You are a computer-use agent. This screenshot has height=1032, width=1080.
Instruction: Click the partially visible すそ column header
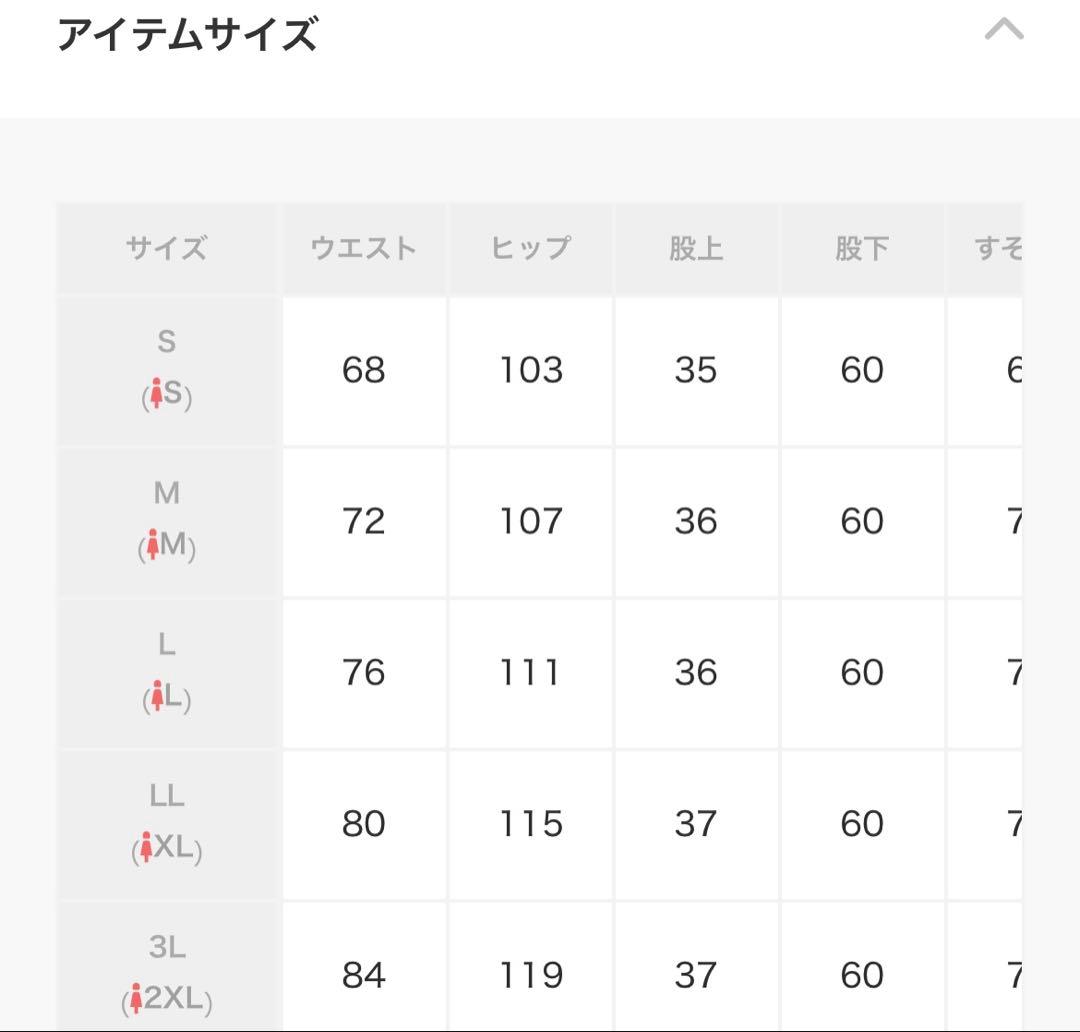pos(997,248)
